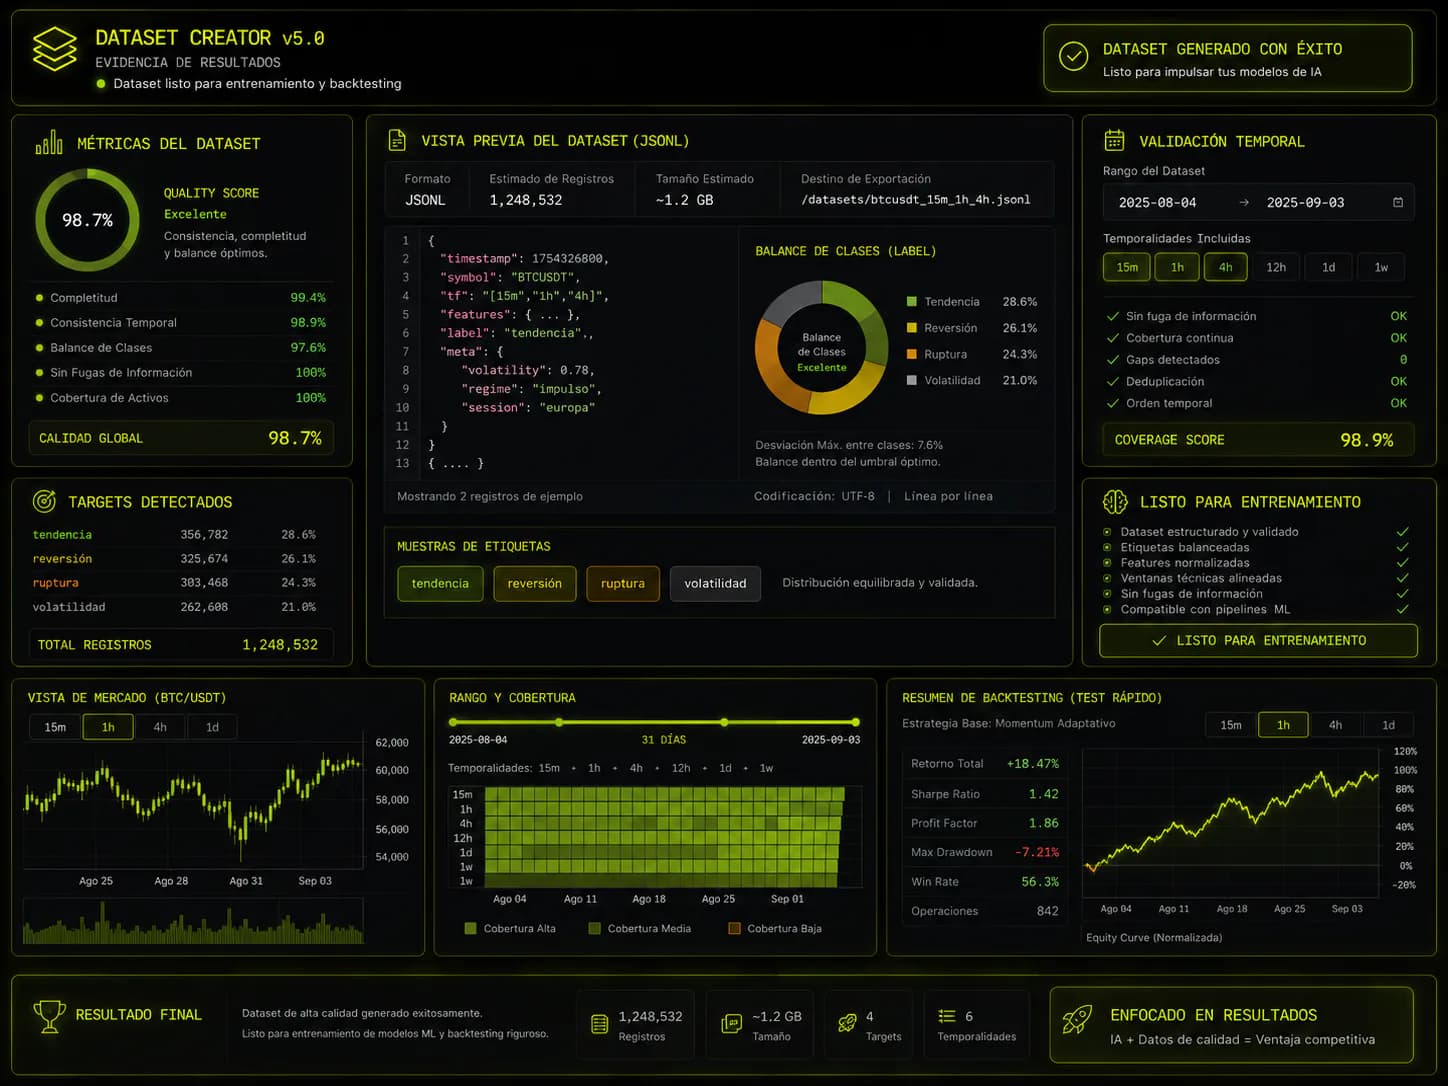Toggle the 4h timeframe in Temporalidades Incluidas
Viewport: 1448px width, 1086px height.
click(x=1225, y=267)
